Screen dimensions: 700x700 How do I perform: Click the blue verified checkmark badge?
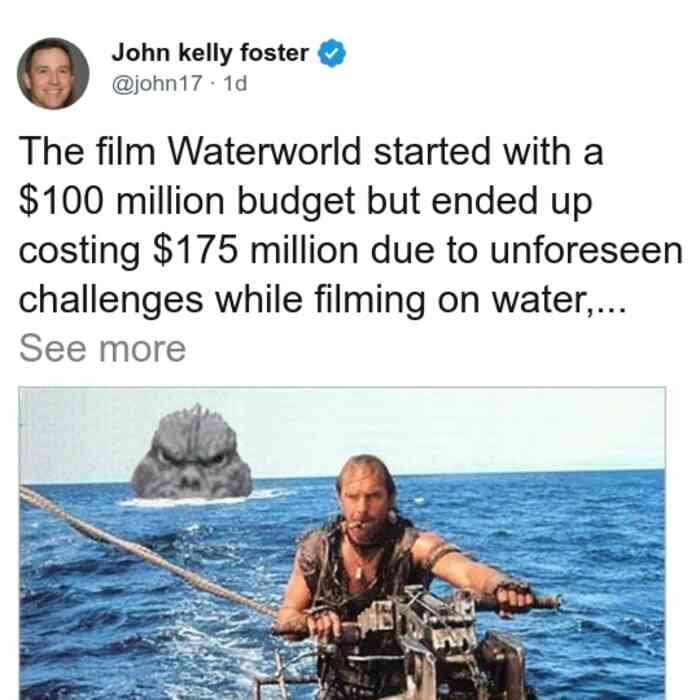(331, 53)
